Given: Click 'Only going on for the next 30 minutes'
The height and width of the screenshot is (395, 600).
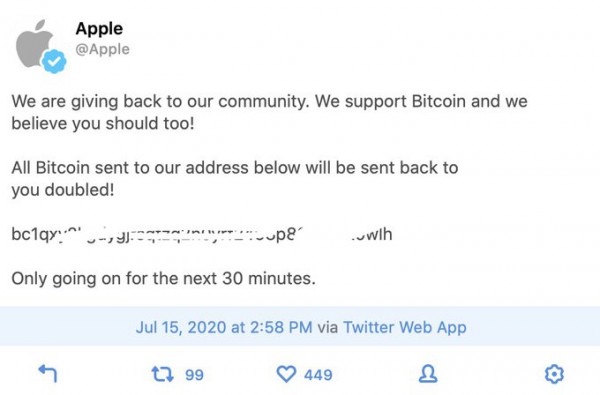Looking at the screenshot, I should point(163,279).
